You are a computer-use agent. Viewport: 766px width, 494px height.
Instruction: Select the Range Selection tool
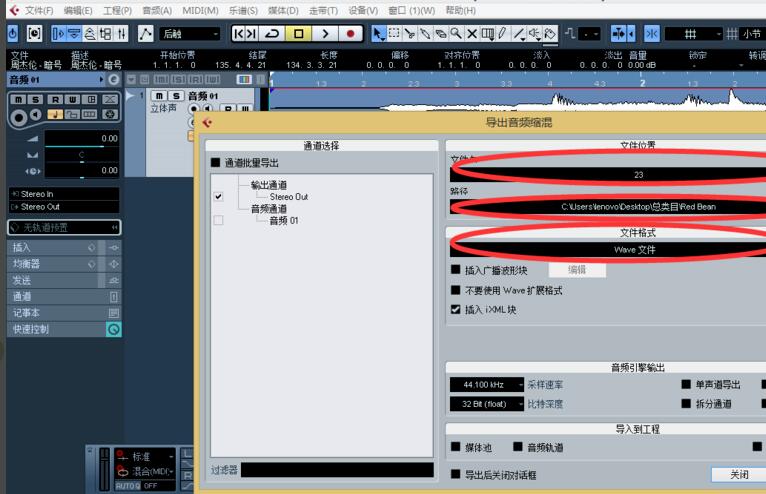coord(394,33)
